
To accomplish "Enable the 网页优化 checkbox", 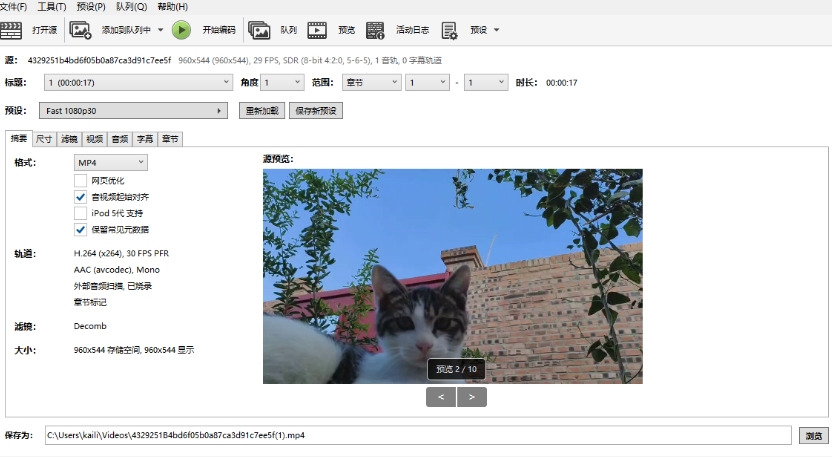I will click(x=80, y=180).
